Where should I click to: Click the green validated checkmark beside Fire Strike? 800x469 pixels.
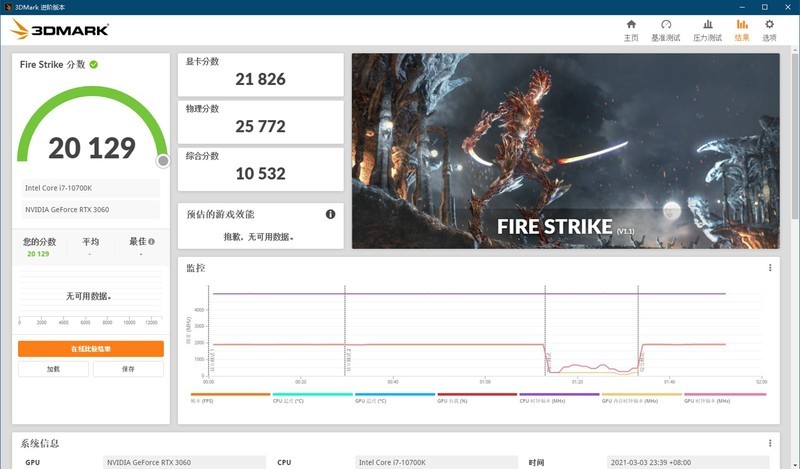94,64
